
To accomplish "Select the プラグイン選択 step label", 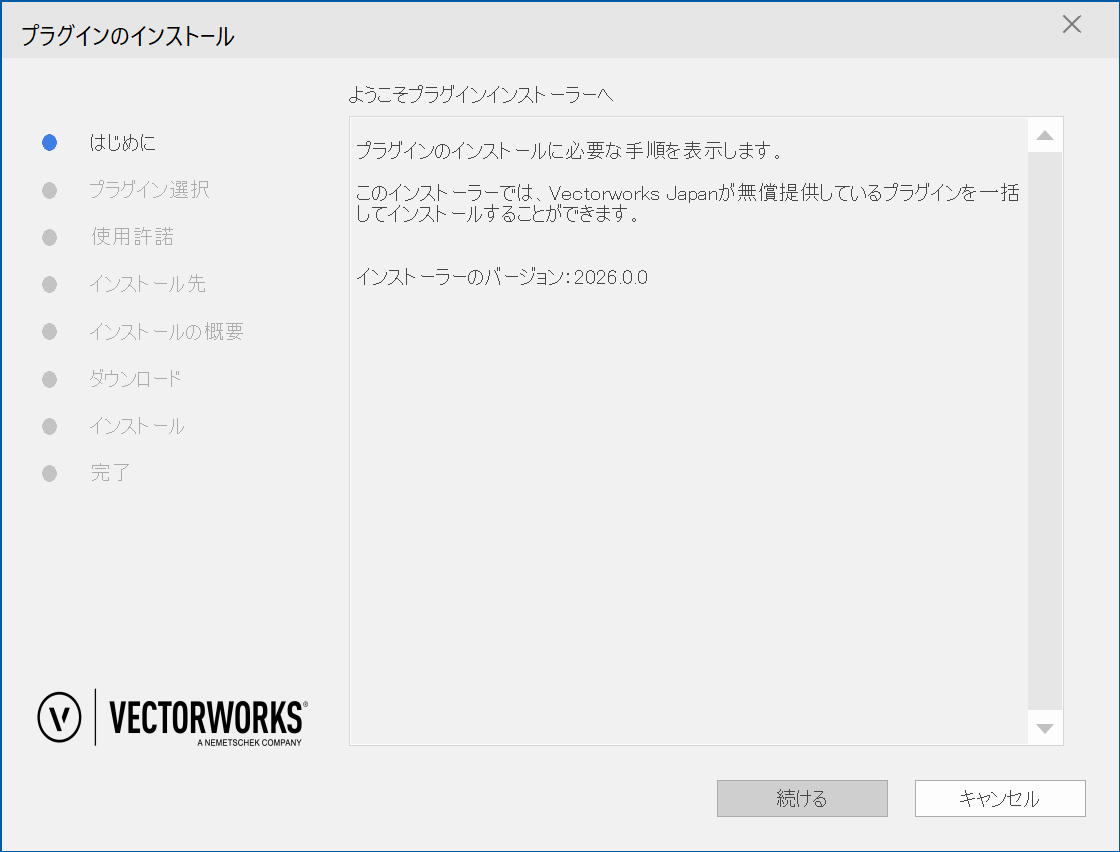I will [149, 190].
